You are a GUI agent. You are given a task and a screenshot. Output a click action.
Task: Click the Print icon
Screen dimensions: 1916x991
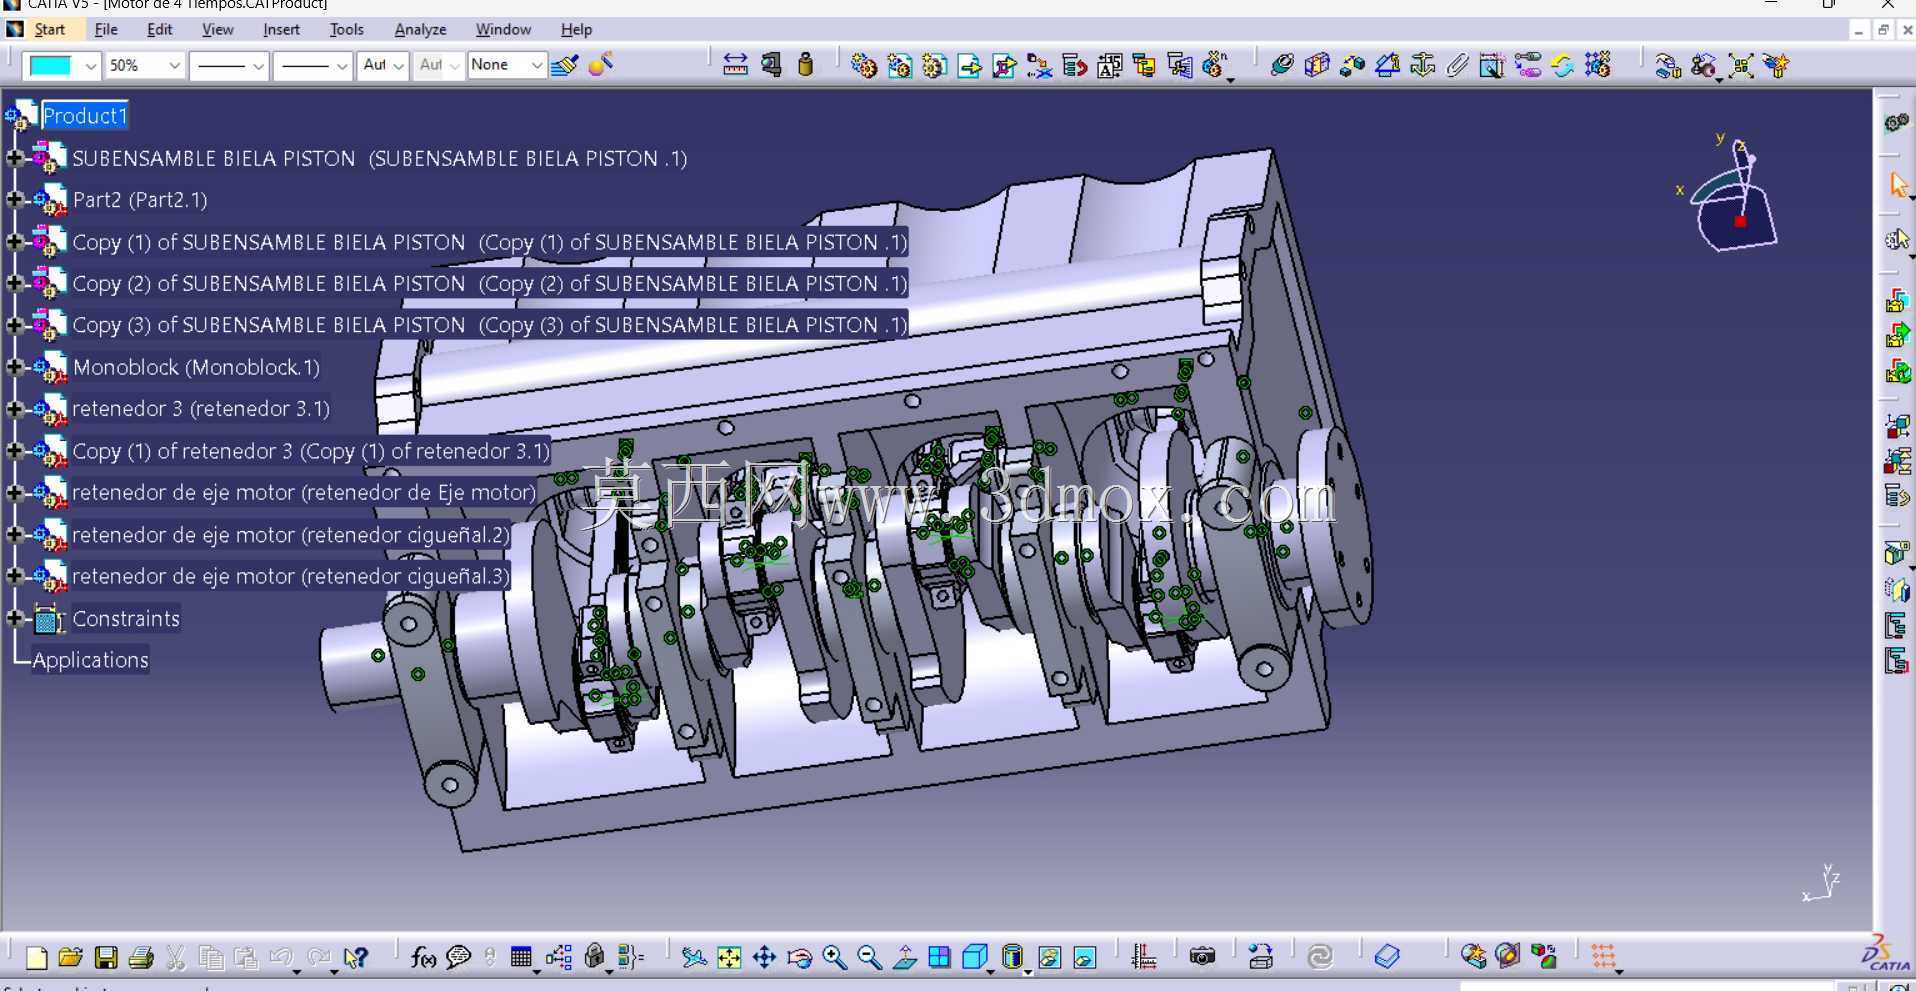pos(141,958)
